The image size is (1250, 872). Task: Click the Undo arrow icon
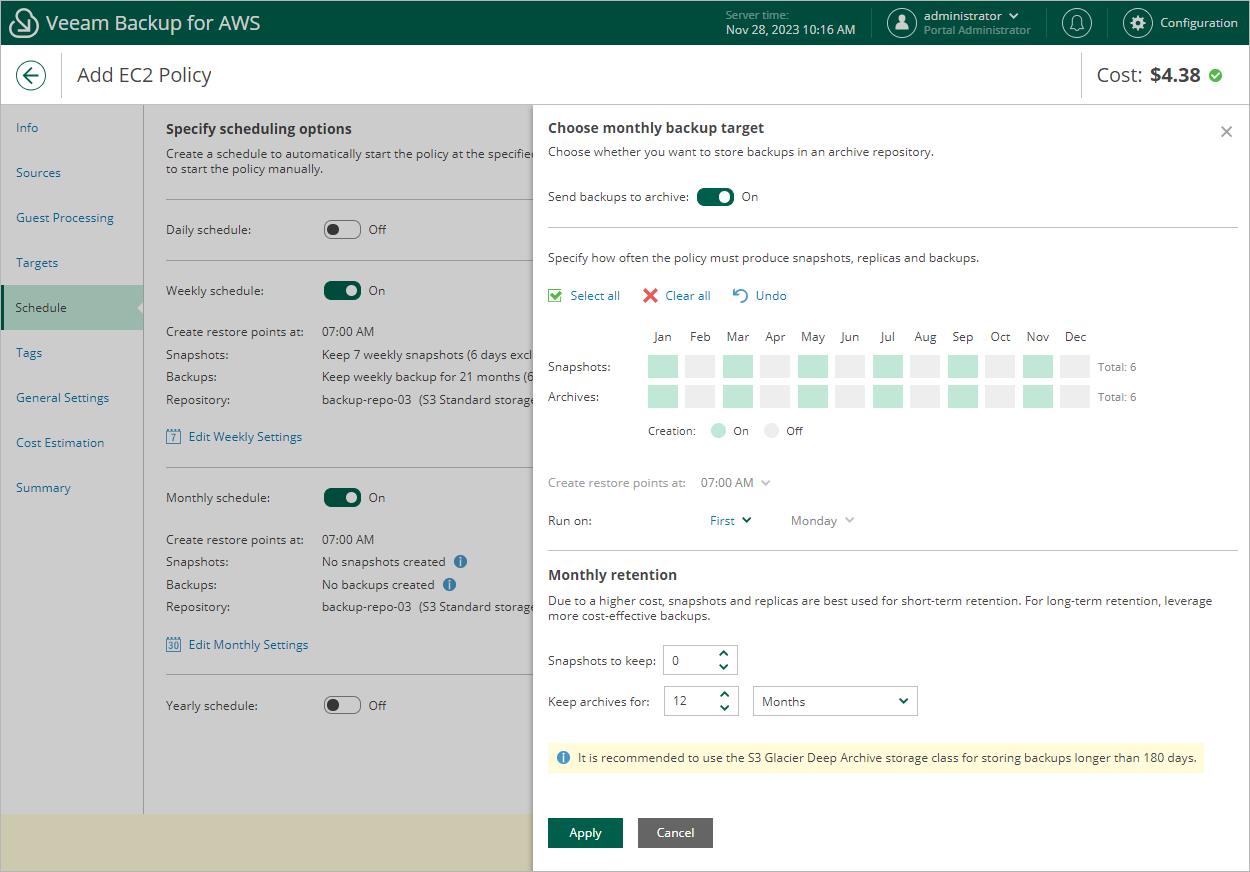(x=740, y=296)
